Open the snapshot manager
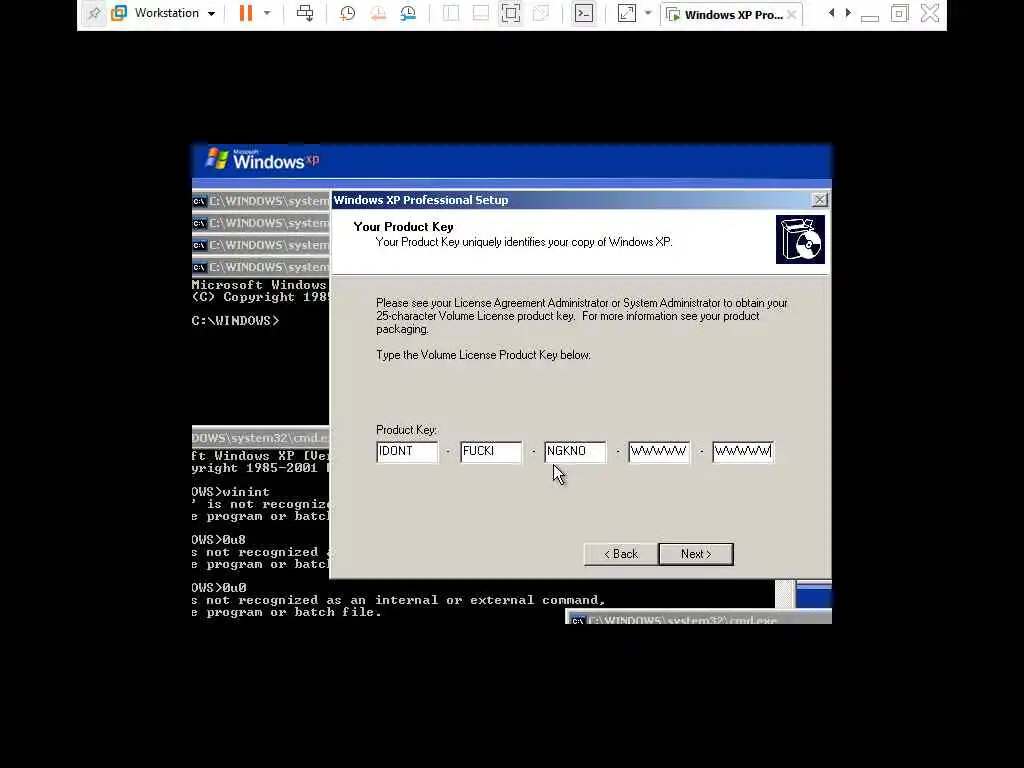The height and width of the screenshot is (768, 1024). (408, 13)
